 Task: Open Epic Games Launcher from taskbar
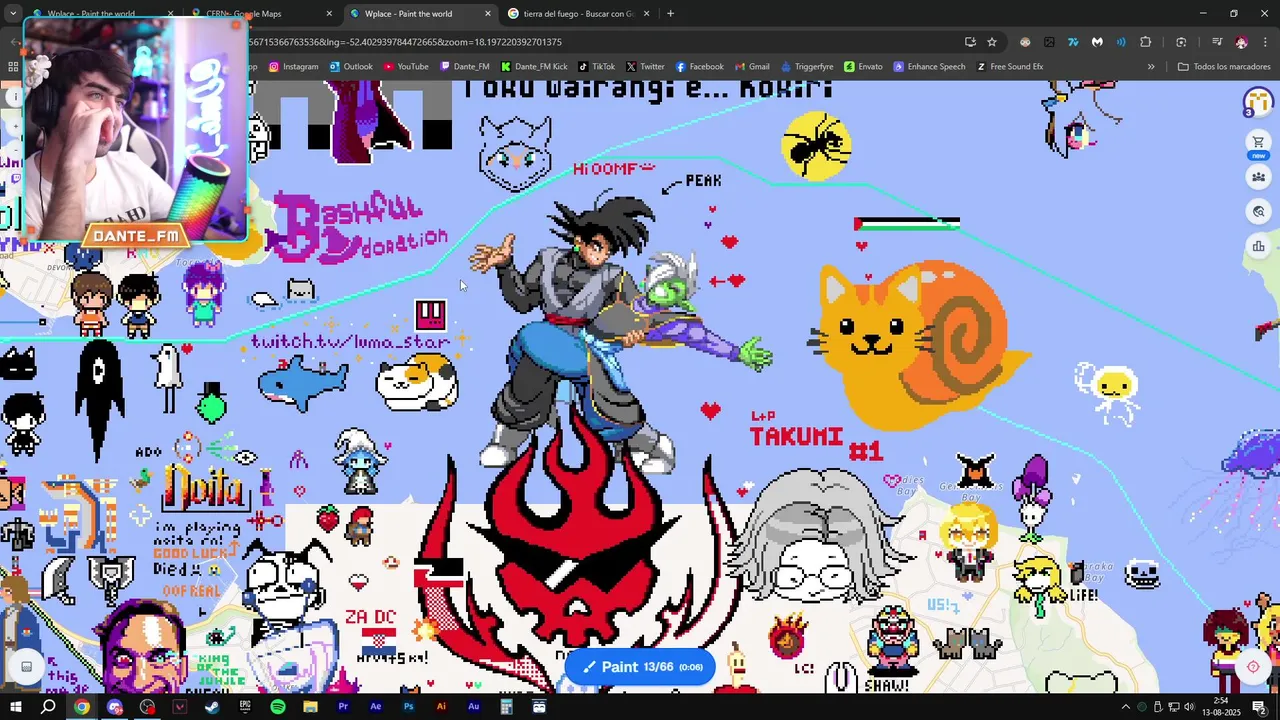(x=245, y=707)
